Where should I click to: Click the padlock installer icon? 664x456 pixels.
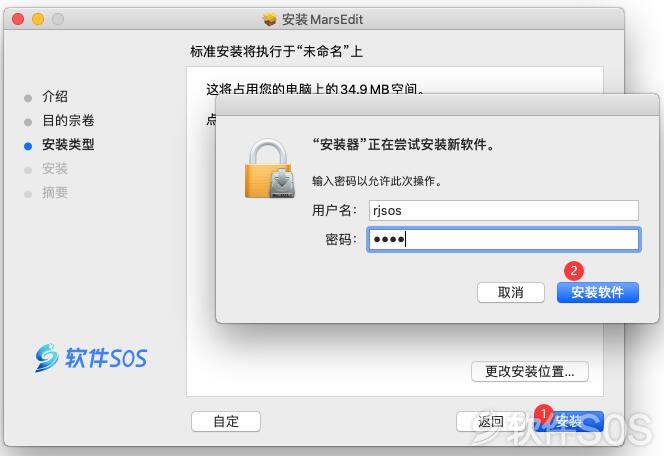[270, 169]
